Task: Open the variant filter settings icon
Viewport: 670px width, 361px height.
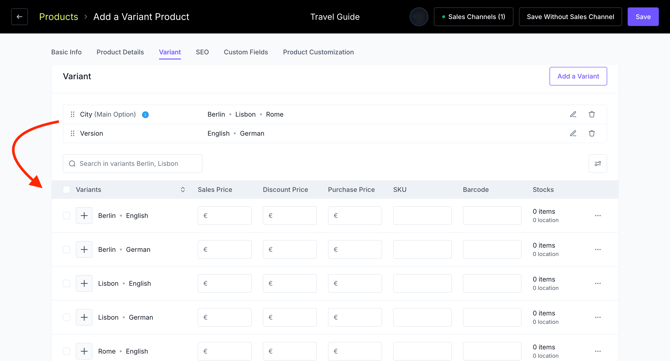Action: coord(598,164)
